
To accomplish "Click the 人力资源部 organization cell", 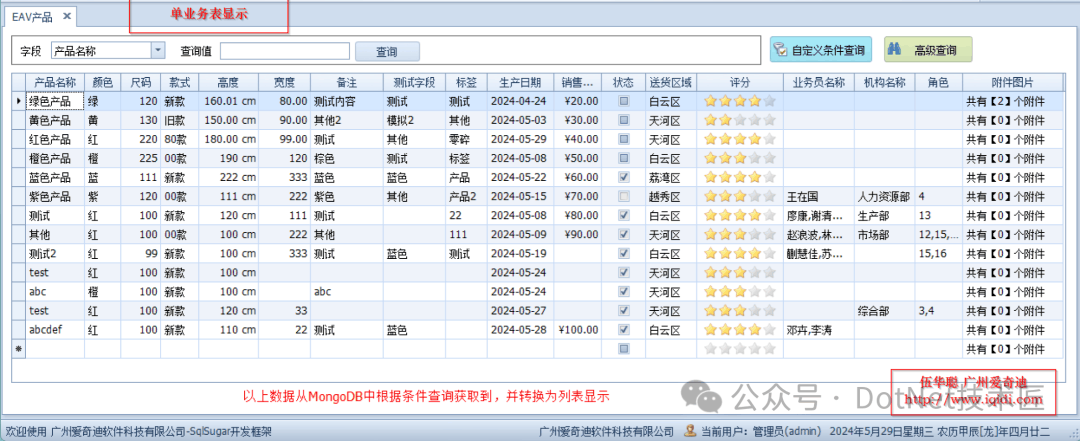I will (x=885, y=196).
